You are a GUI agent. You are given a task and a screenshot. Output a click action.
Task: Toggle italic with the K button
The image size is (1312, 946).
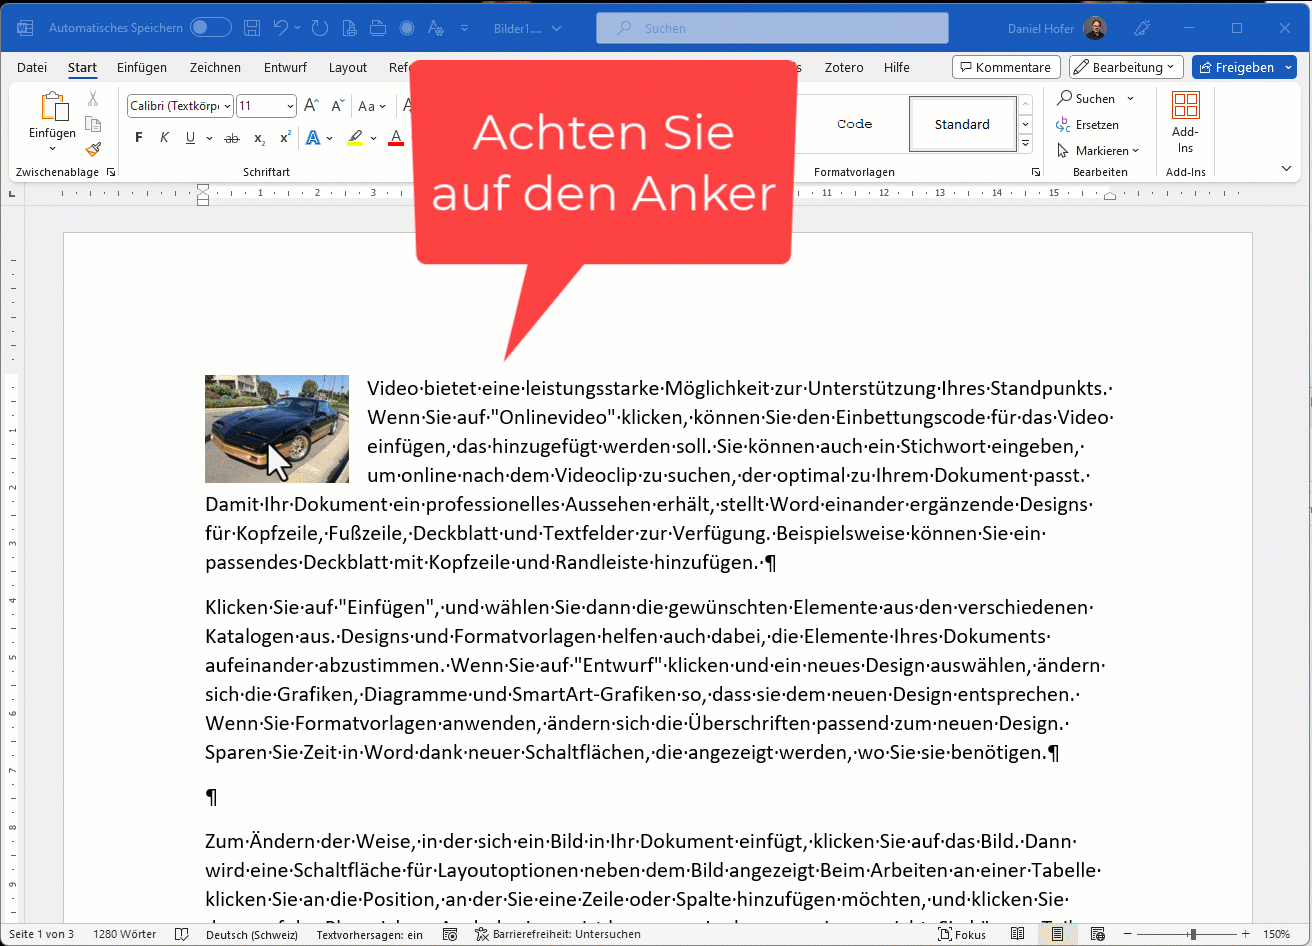pyautogui.click(x=165, y=138)
